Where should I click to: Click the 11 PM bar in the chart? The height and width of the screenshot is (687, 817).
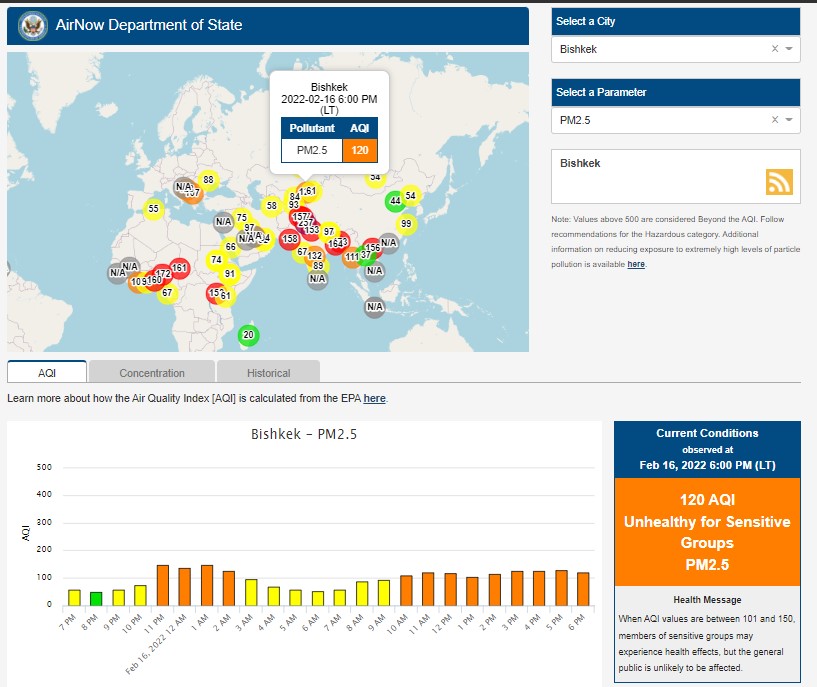[163, 584]
